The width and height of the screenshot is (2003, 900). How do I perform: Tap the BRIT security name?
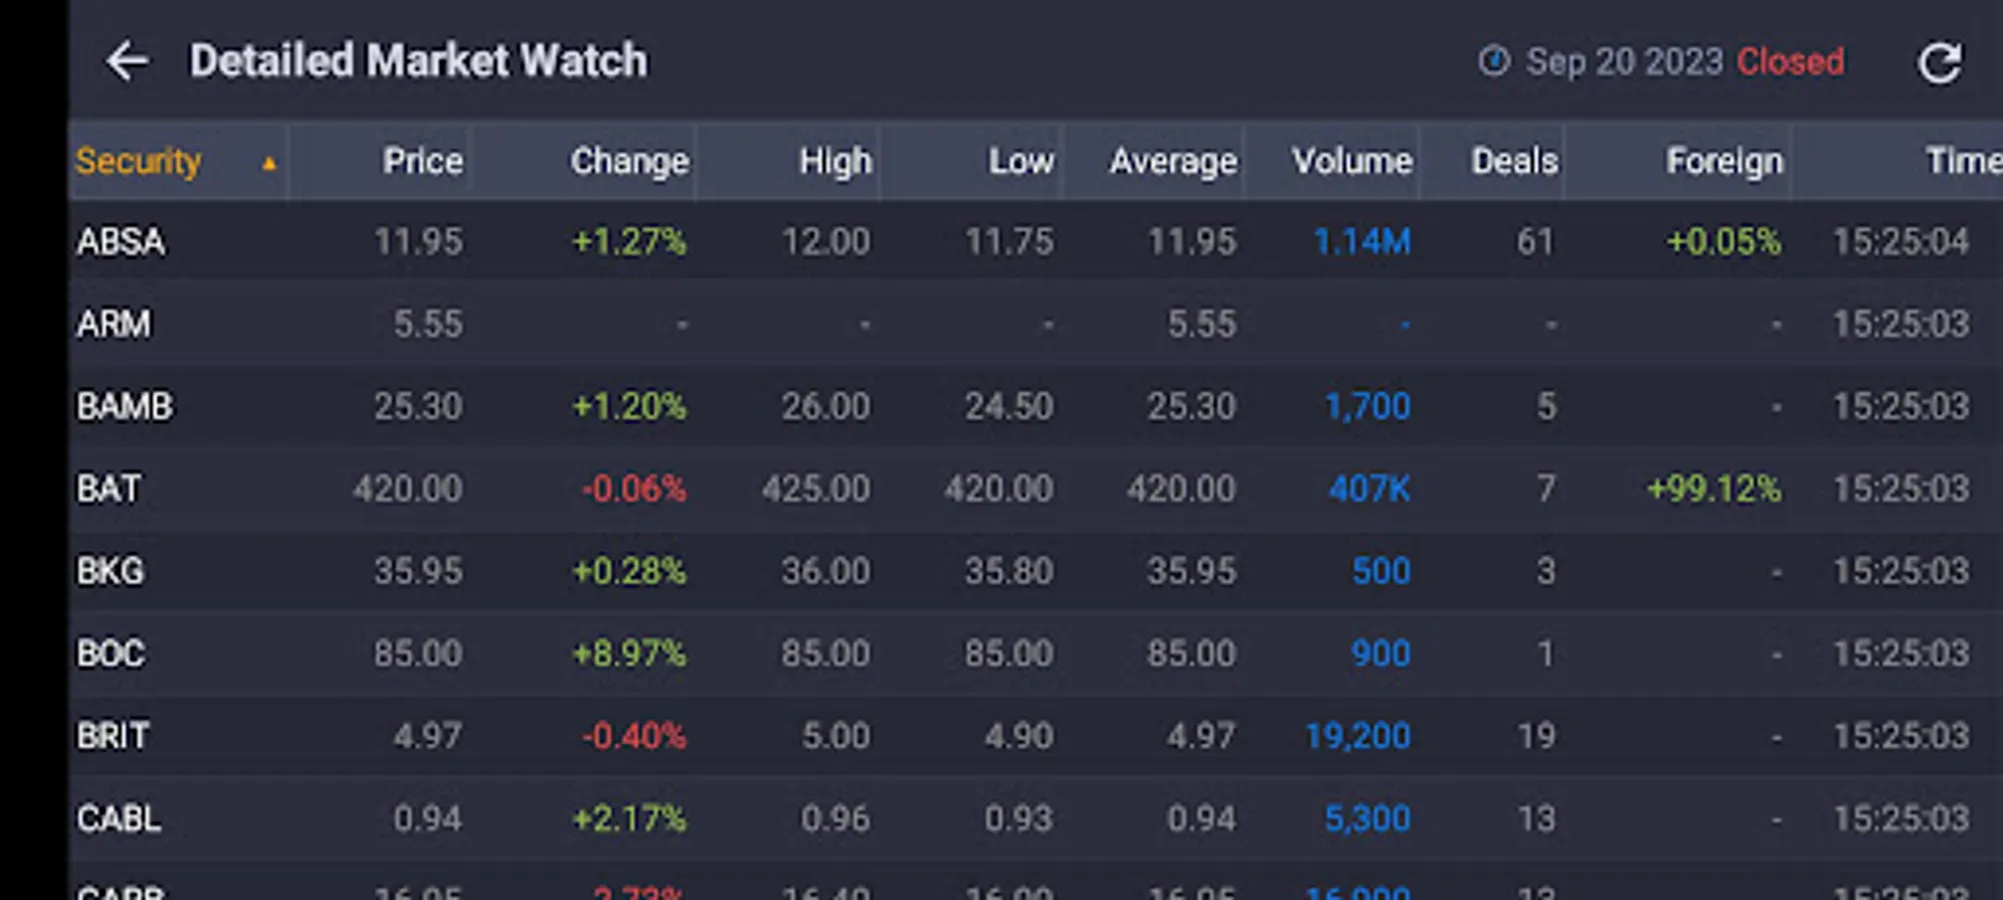pos(113,736)
